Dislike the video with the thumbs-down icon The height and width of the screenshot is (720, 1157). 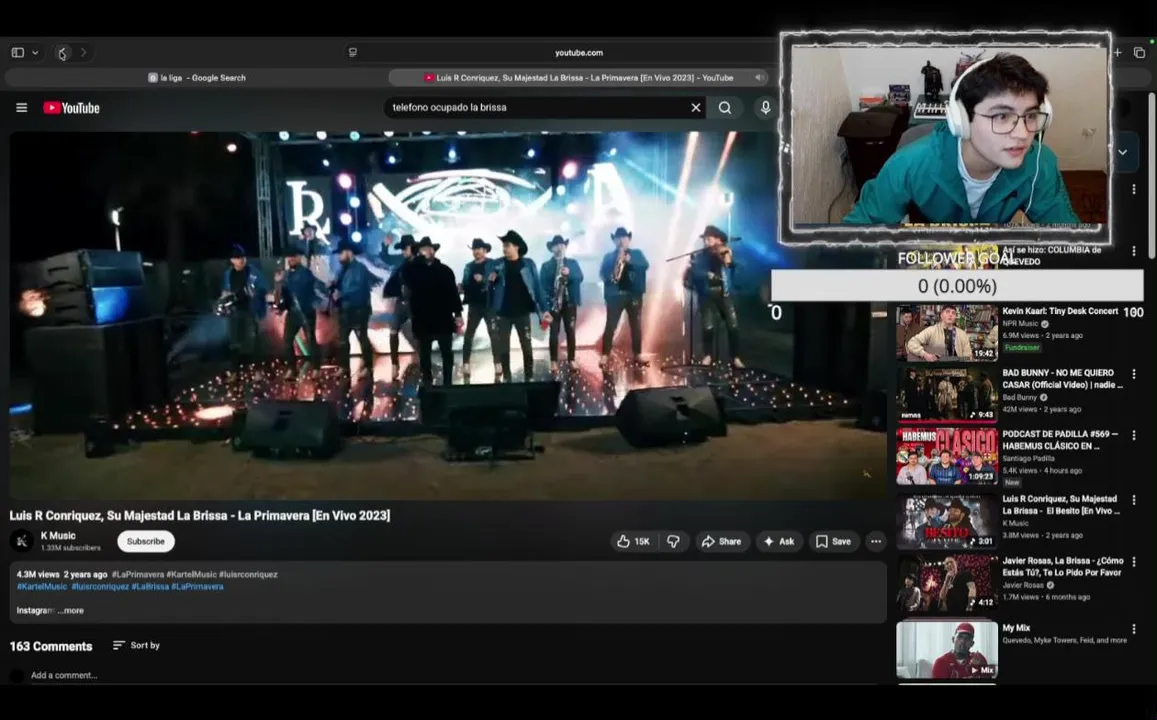click(x=673, y=541)
